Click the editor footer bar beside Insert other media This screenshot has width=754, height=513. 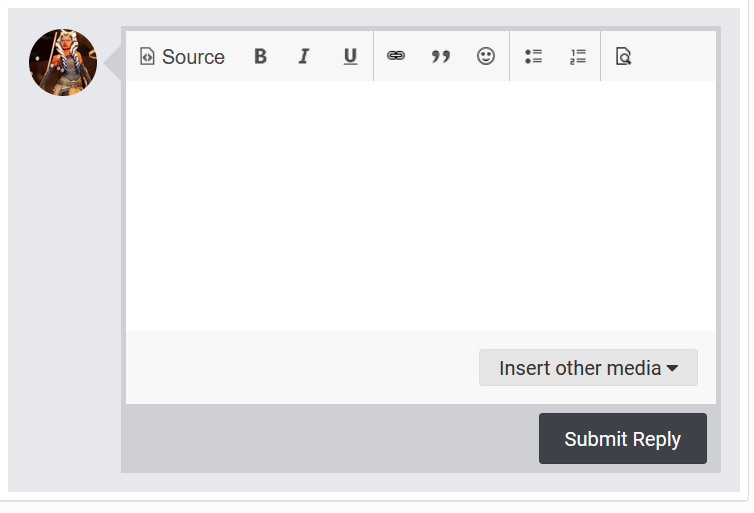[x=302, y=367]
